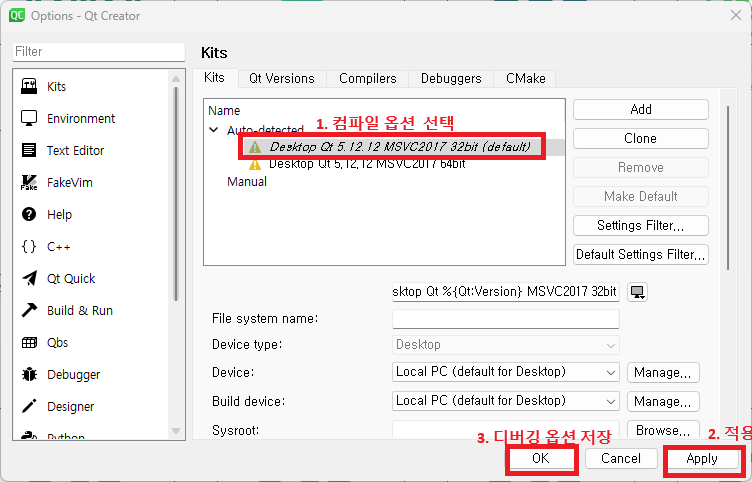752x482 pixels.
Task: Select the Environment monitor icon
Action: pyautogui.click(x=29, y=118)
